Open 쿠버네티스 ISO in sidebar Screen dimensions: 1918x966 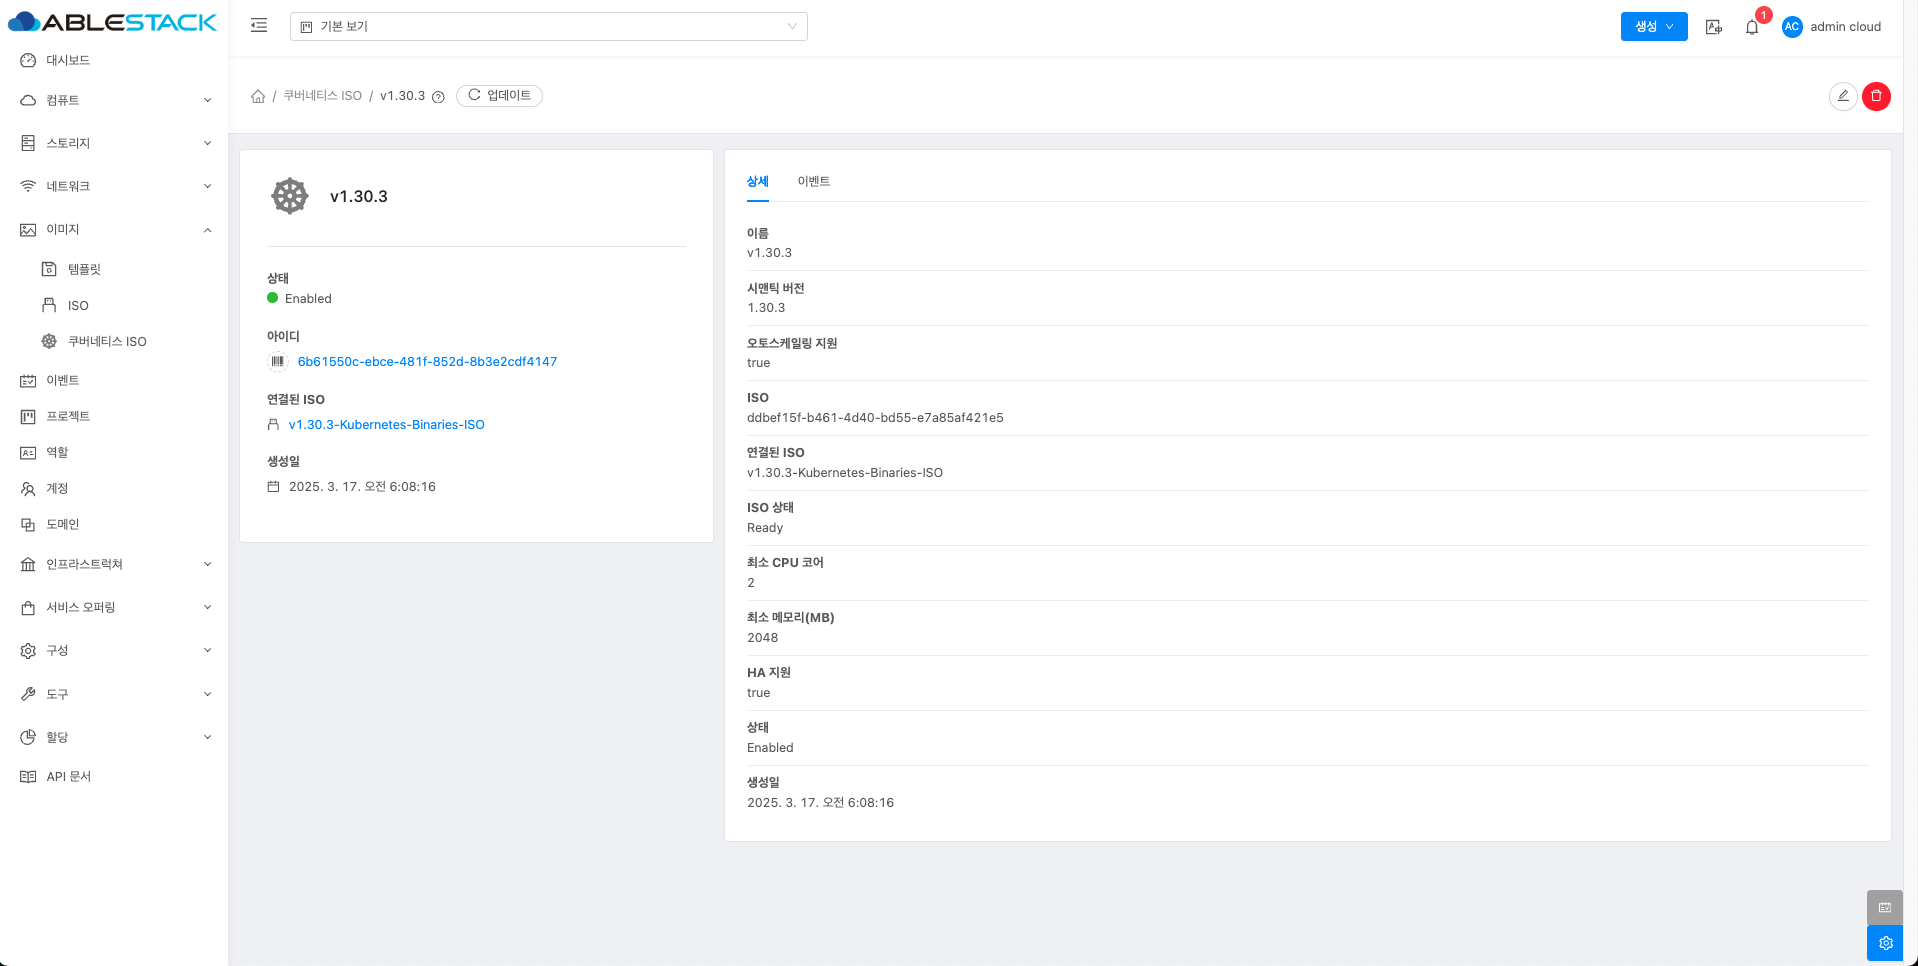click(x=107, y=341)
